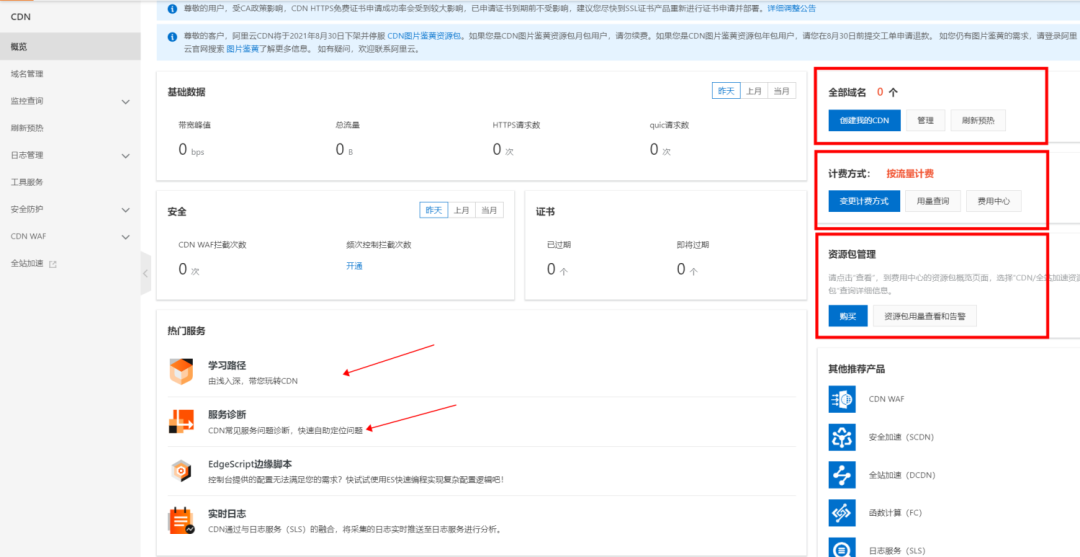Expand the 安全防护 sidebar menu

(125, 209)
